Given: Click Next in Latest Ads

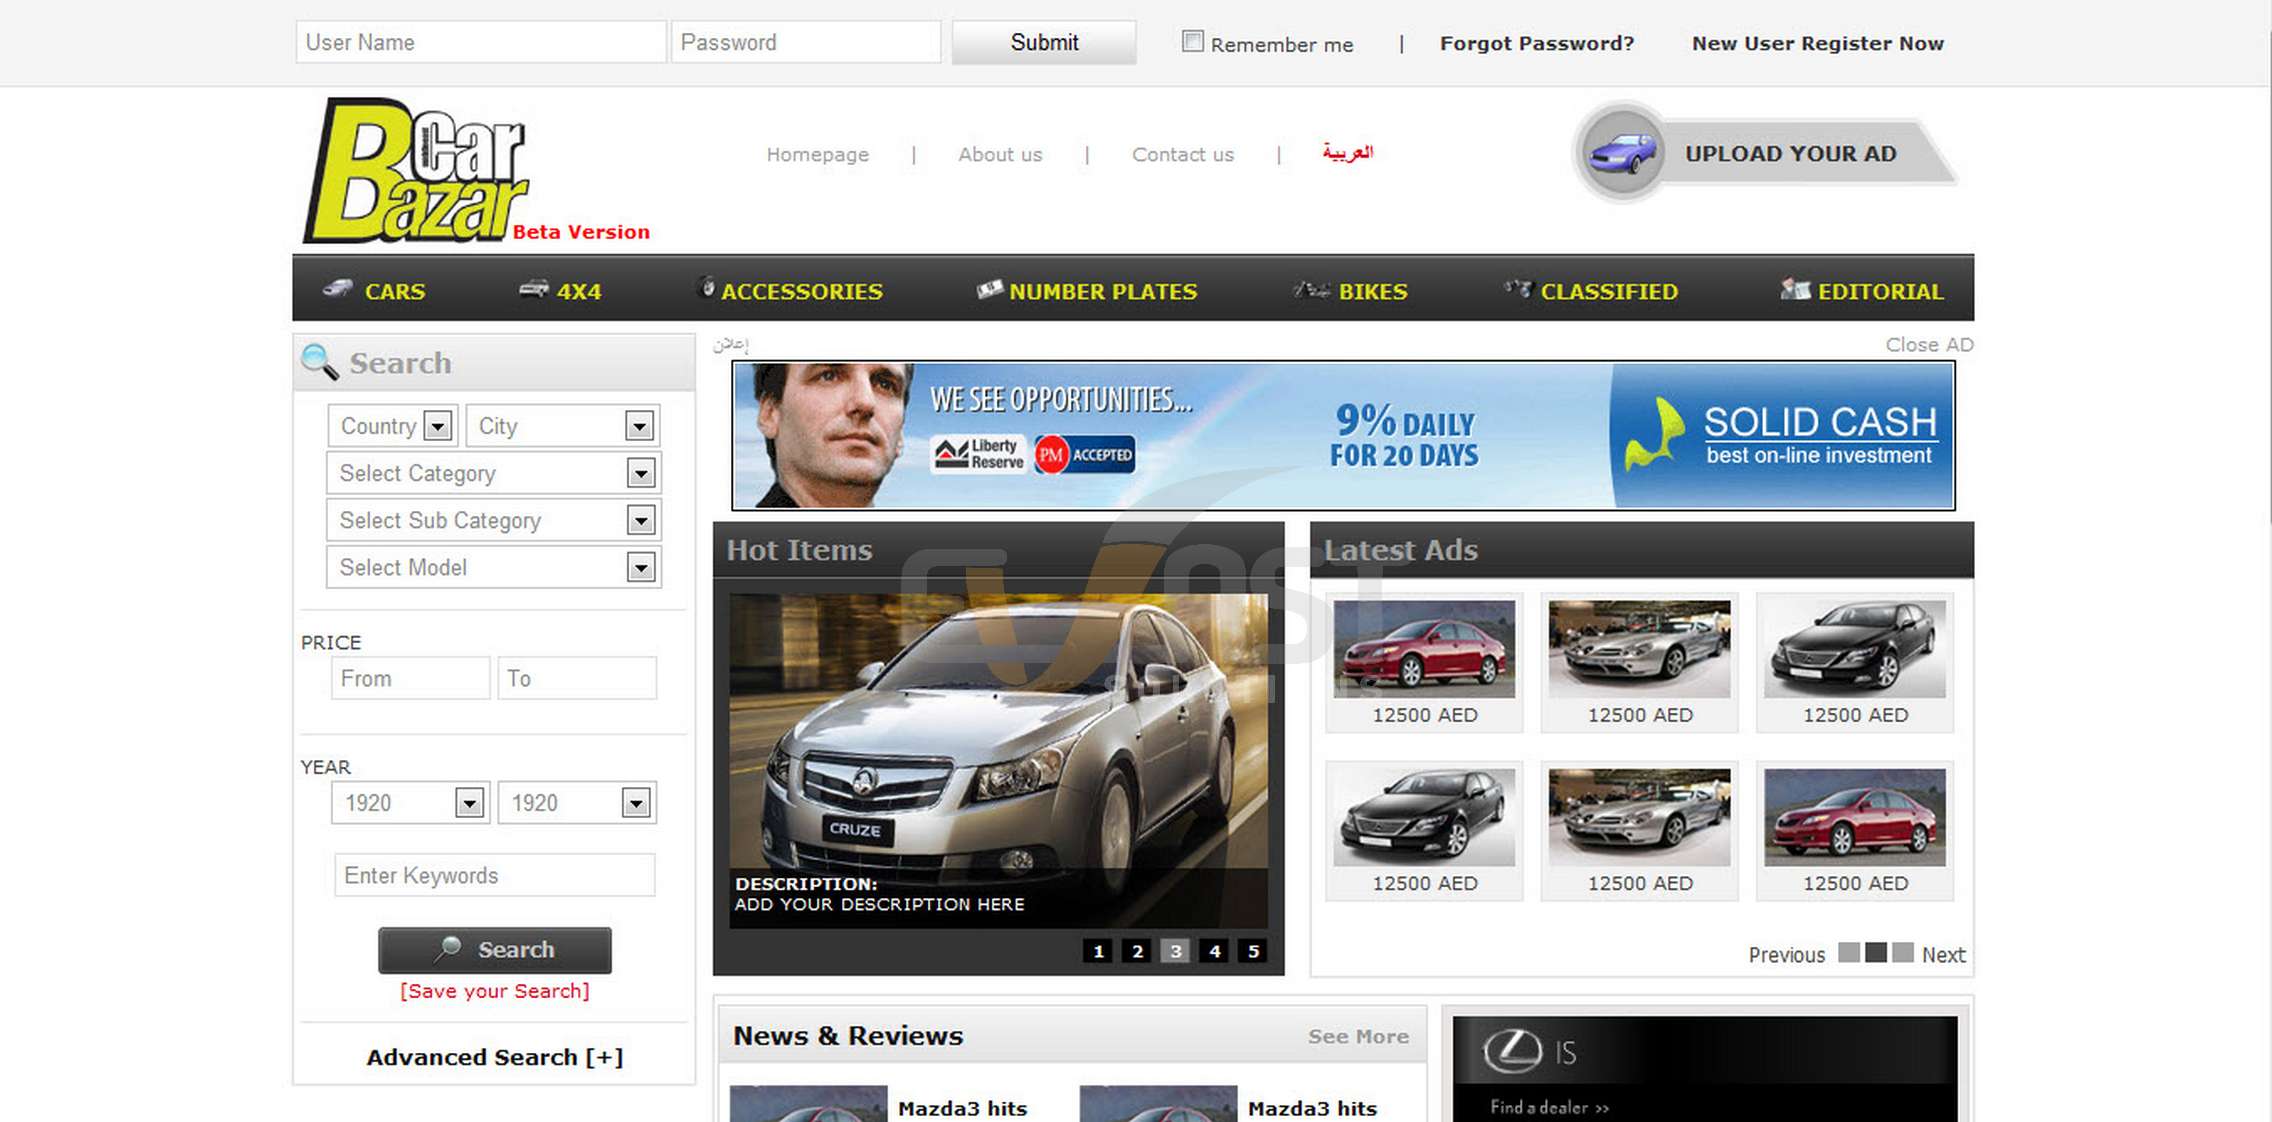Looking at the screenshot, I should [1943, 955].
